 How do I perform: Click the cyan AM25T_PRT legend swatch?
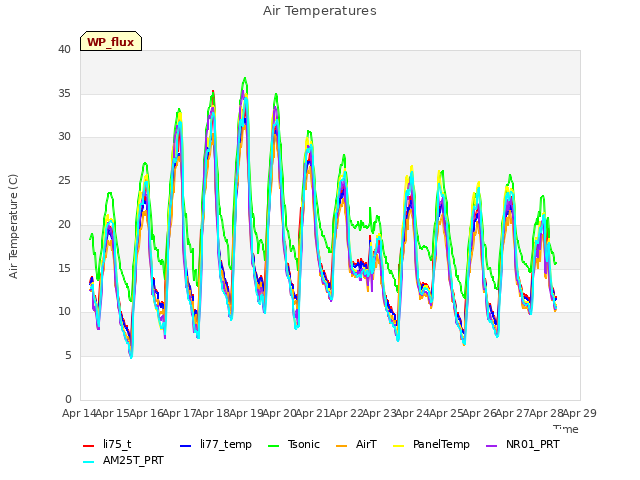pos(89,462)
